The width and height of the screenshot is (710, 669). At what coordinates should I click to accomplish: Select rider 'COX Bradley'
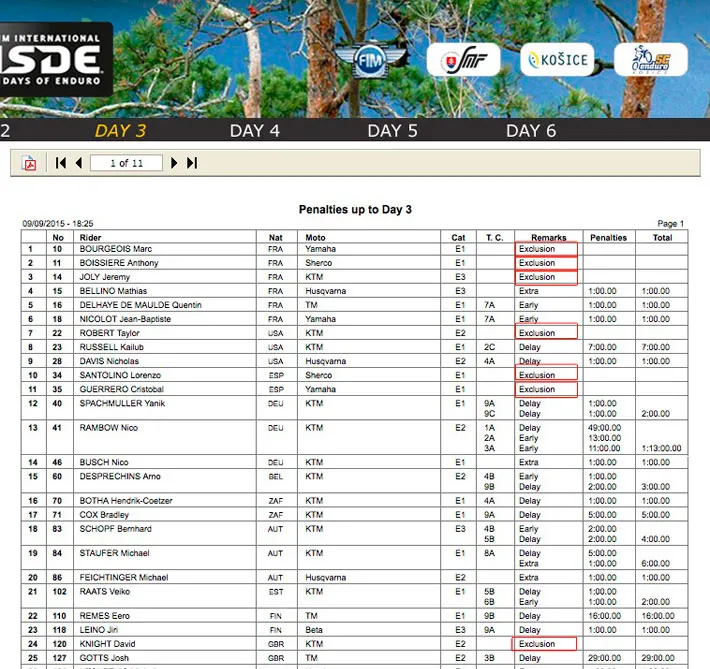pyautogui.click(x=104, y=515)
